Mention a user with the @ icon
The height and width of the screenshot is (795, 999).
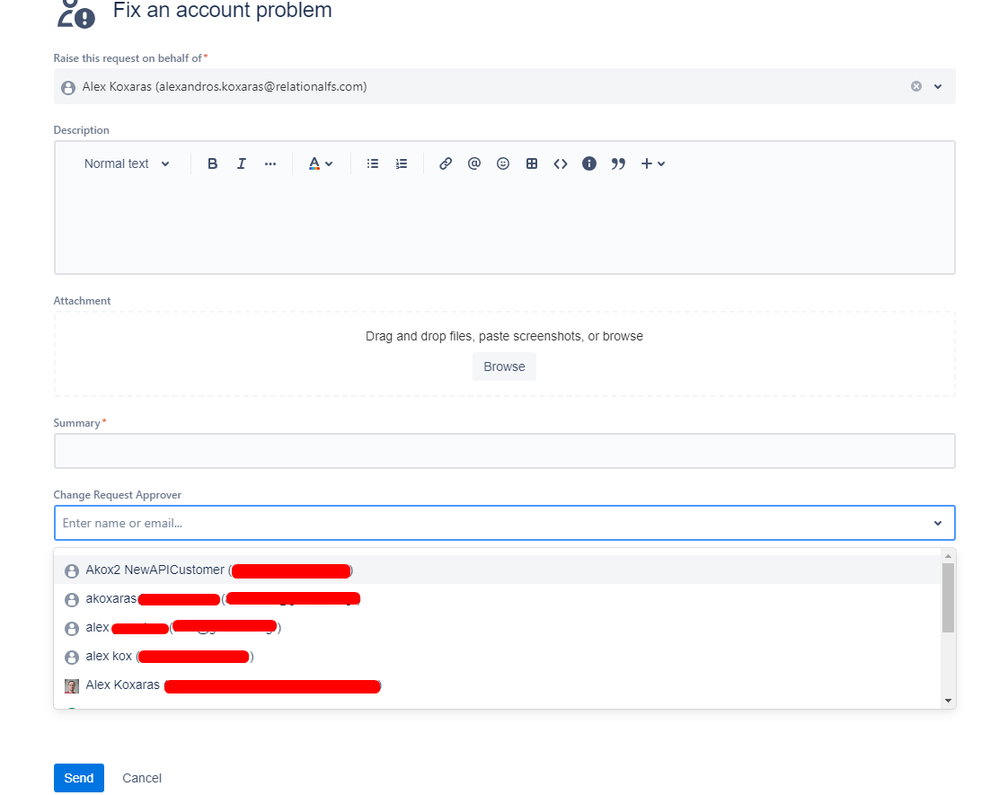(x=474, y=163)
